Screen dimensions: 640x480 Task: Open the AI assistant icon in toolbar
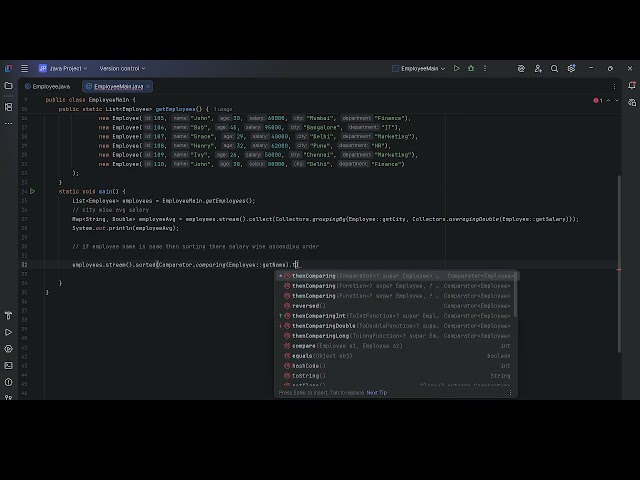pos(521,69)
